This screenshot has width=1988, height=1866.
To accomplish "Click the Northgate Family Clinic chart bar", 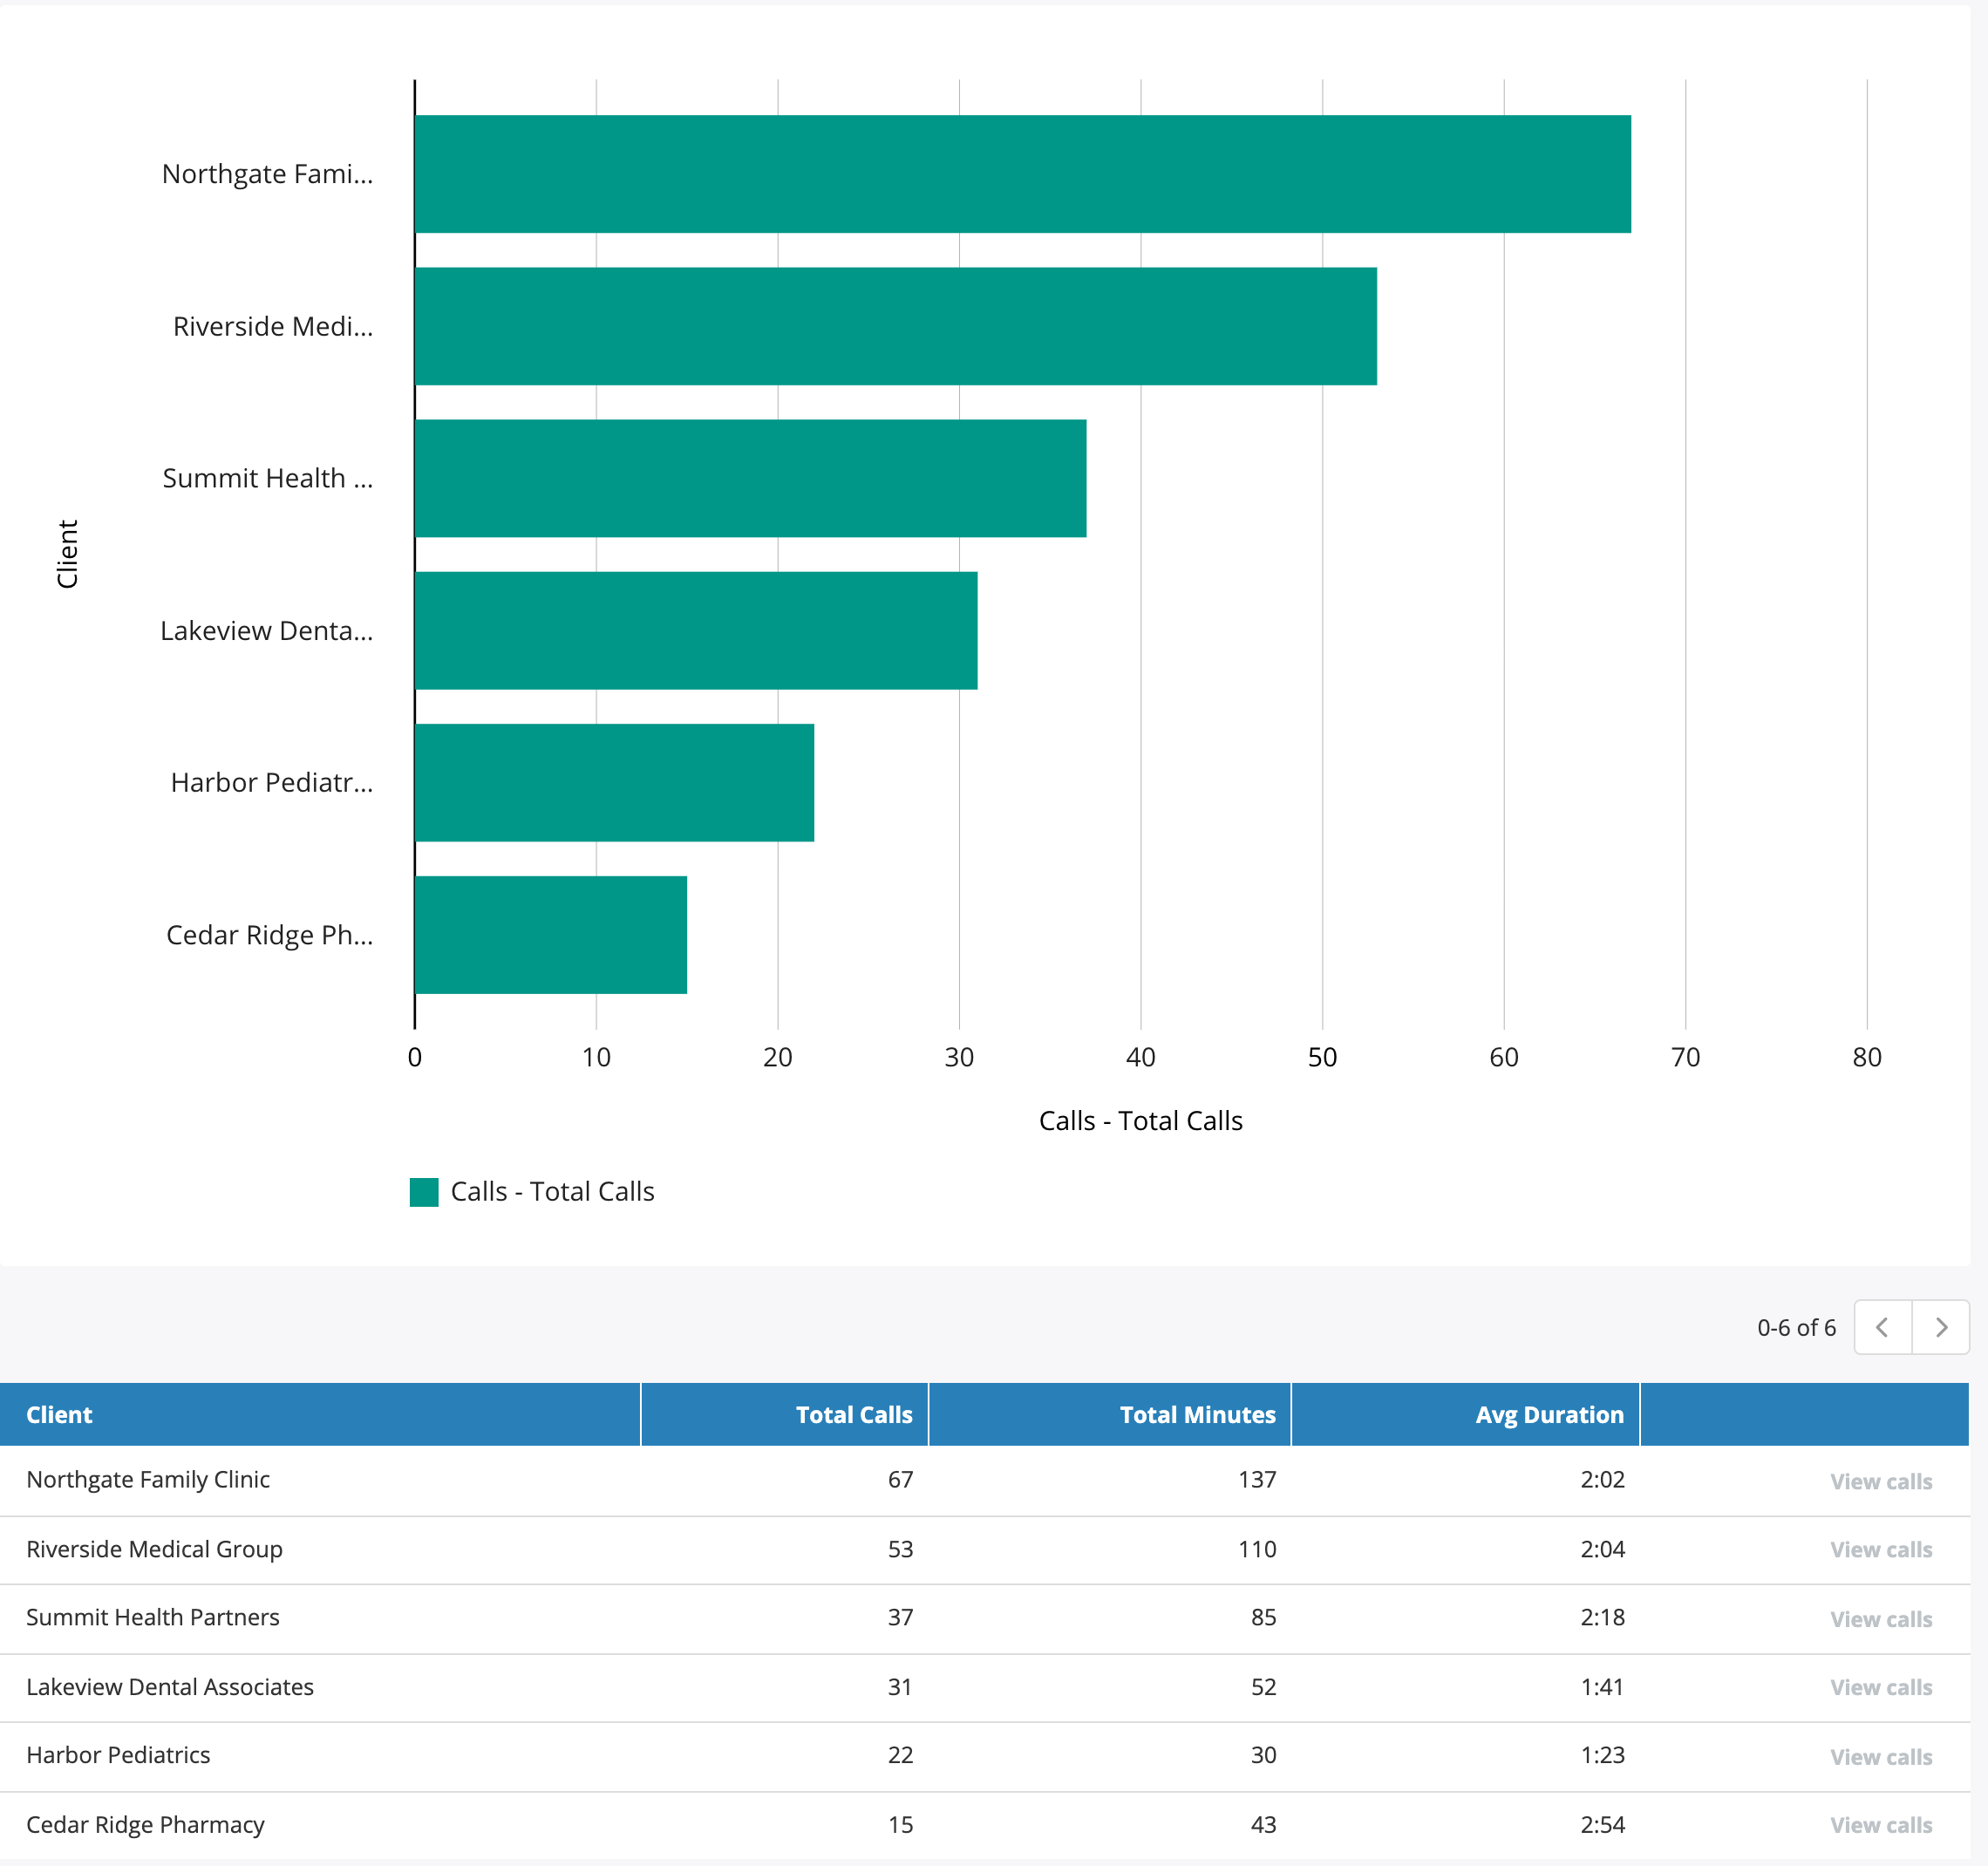I will point(1023,174).
